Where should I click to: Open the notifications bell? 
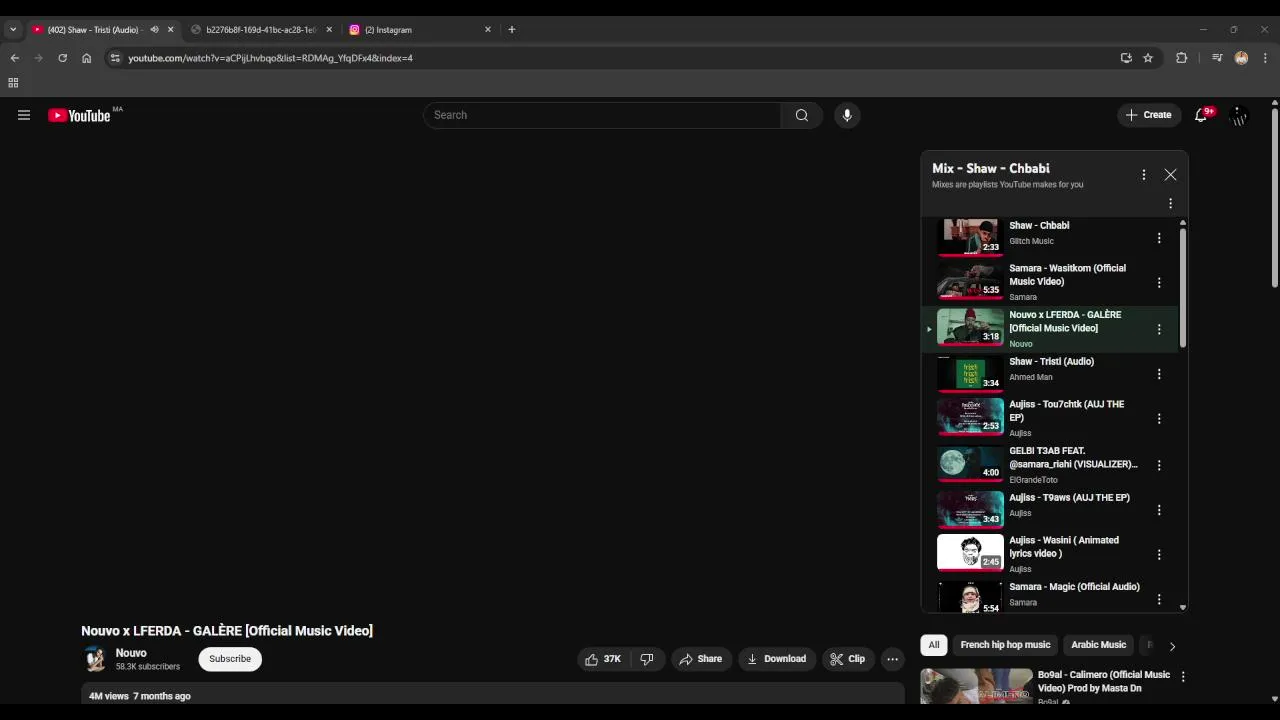tap(1201, 115)
